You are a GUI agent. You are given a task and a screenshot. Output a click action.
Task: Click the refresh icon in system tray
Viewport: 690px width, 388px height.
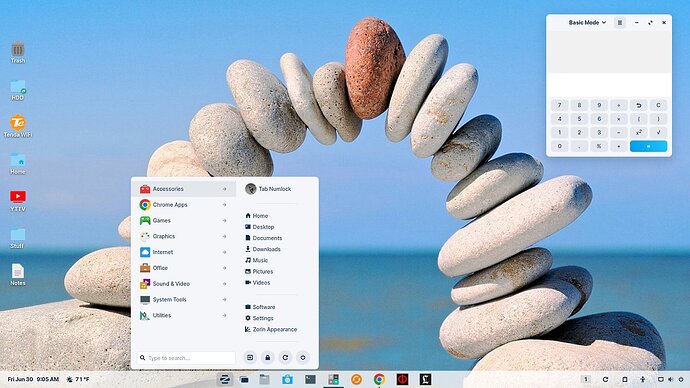(606, 379)
